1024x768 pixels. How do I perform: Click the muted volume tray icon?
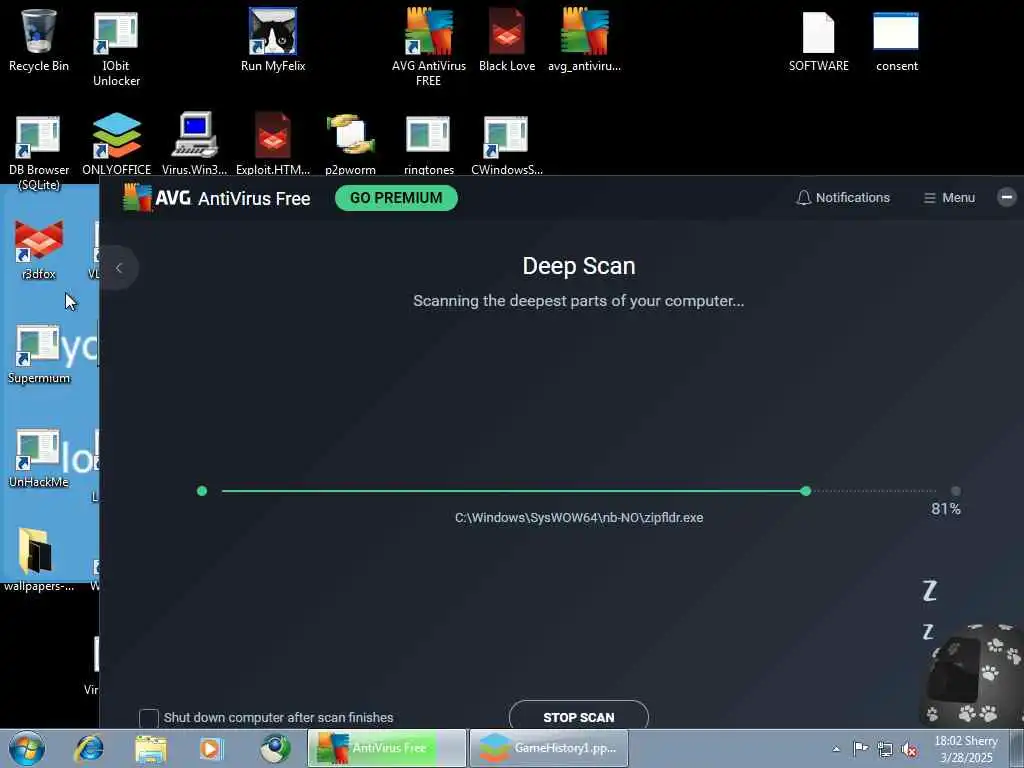tap(909, 749)
